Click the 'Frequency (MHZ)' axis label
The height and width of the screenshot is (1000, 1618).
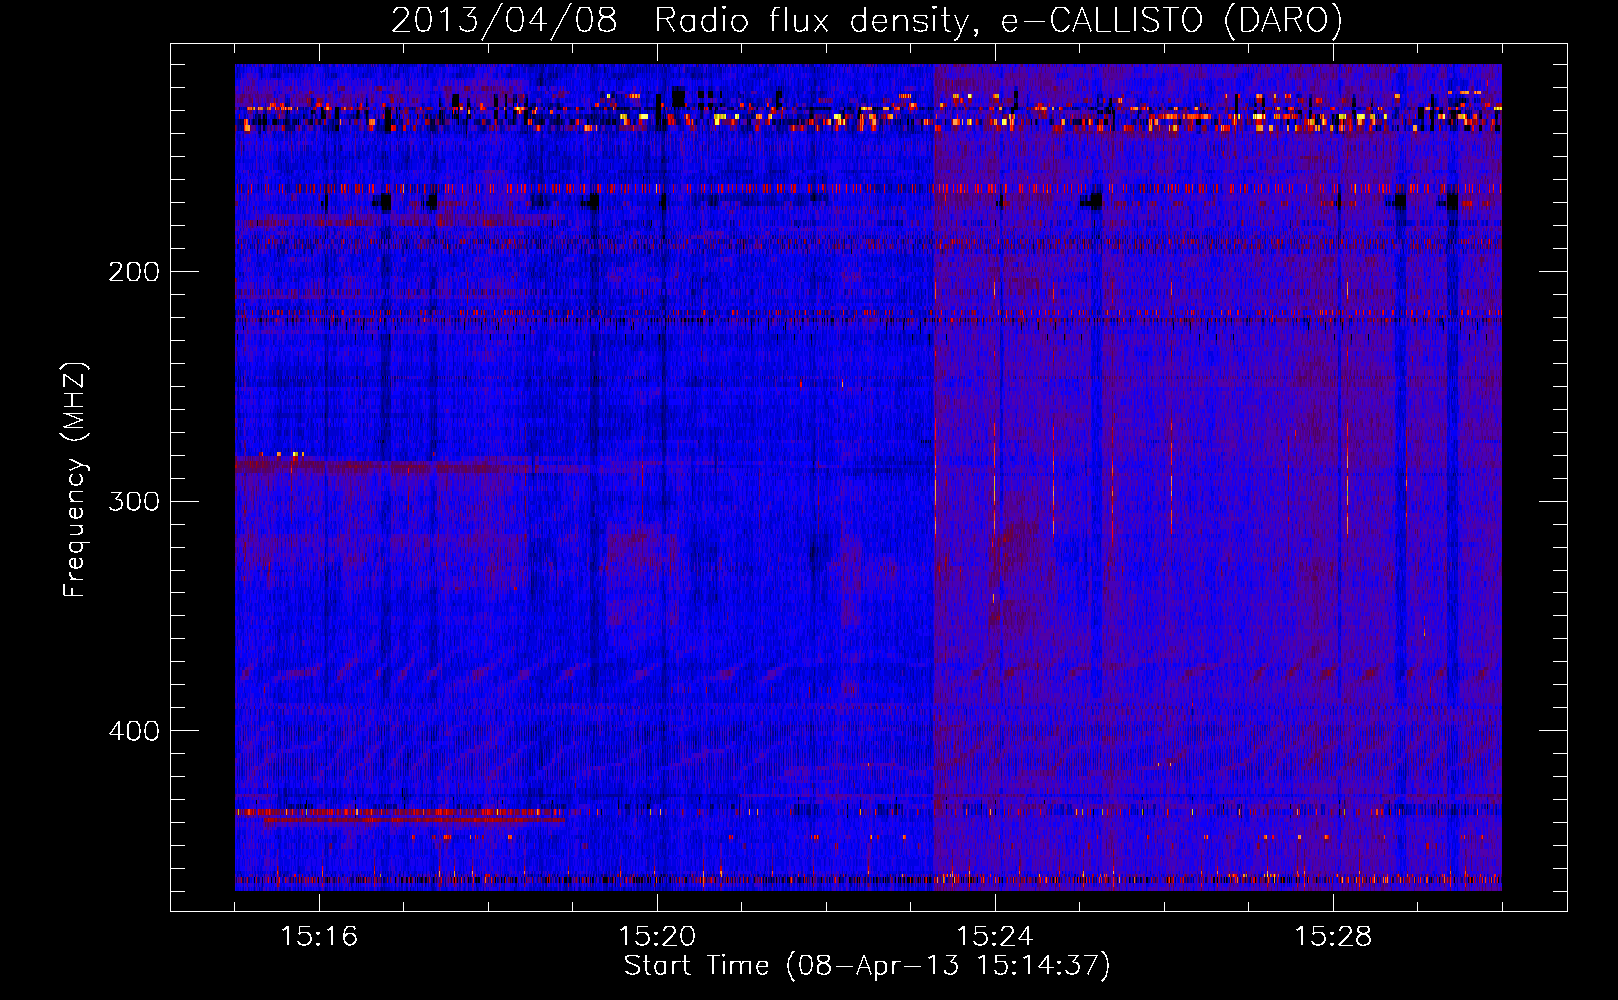75,479
